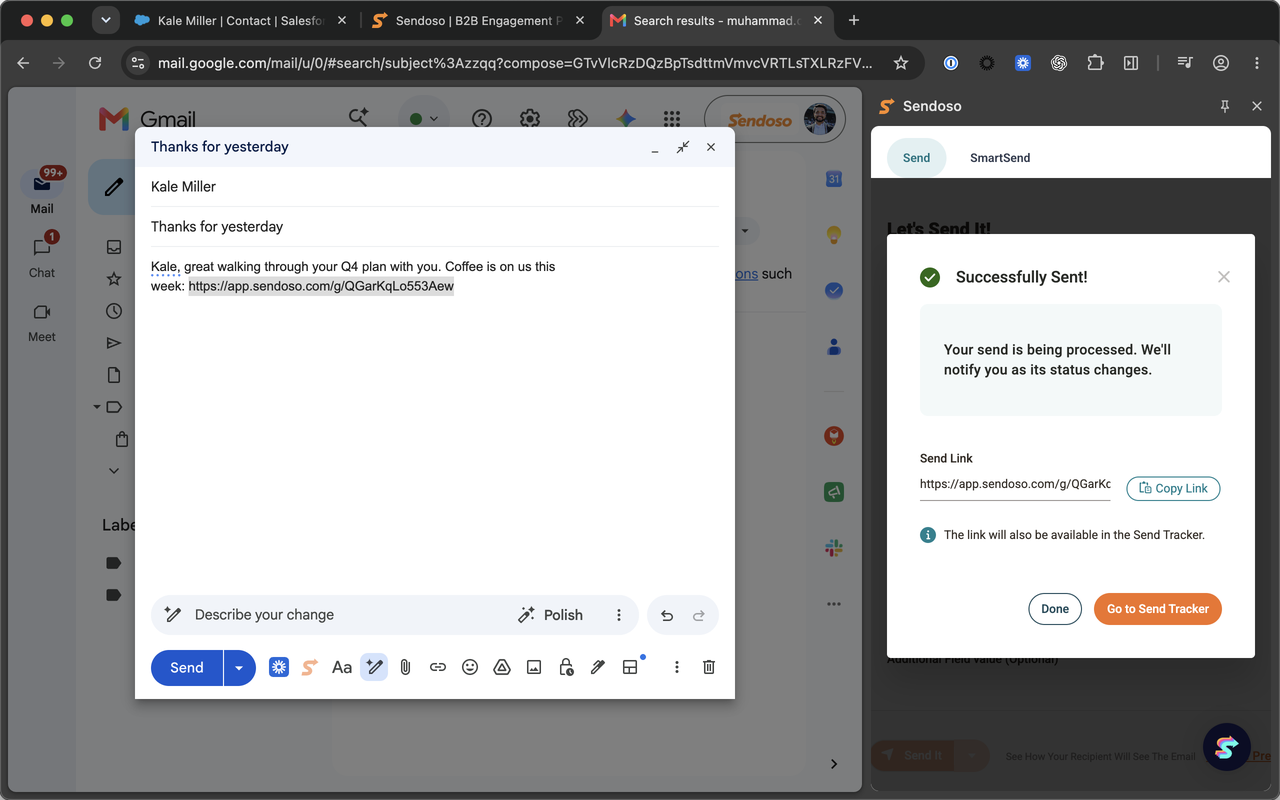Screen dimensions: 1280x800
Task: Open more options next to Polish
Action: (619, 615)
